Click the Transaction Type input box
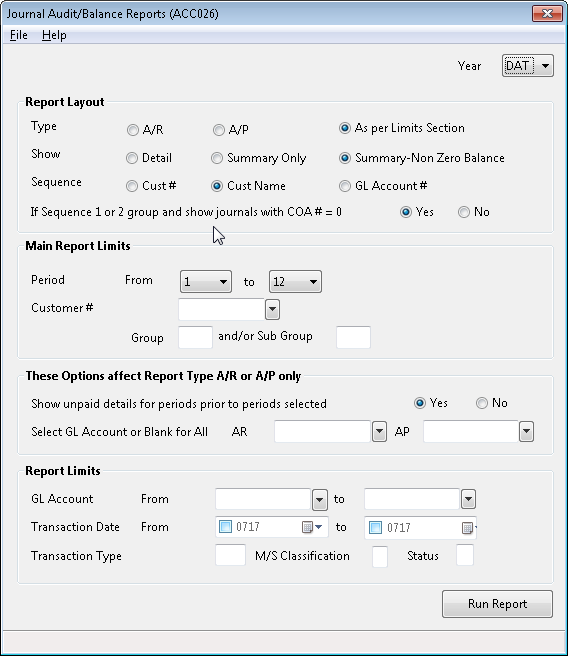 [230, 555]
